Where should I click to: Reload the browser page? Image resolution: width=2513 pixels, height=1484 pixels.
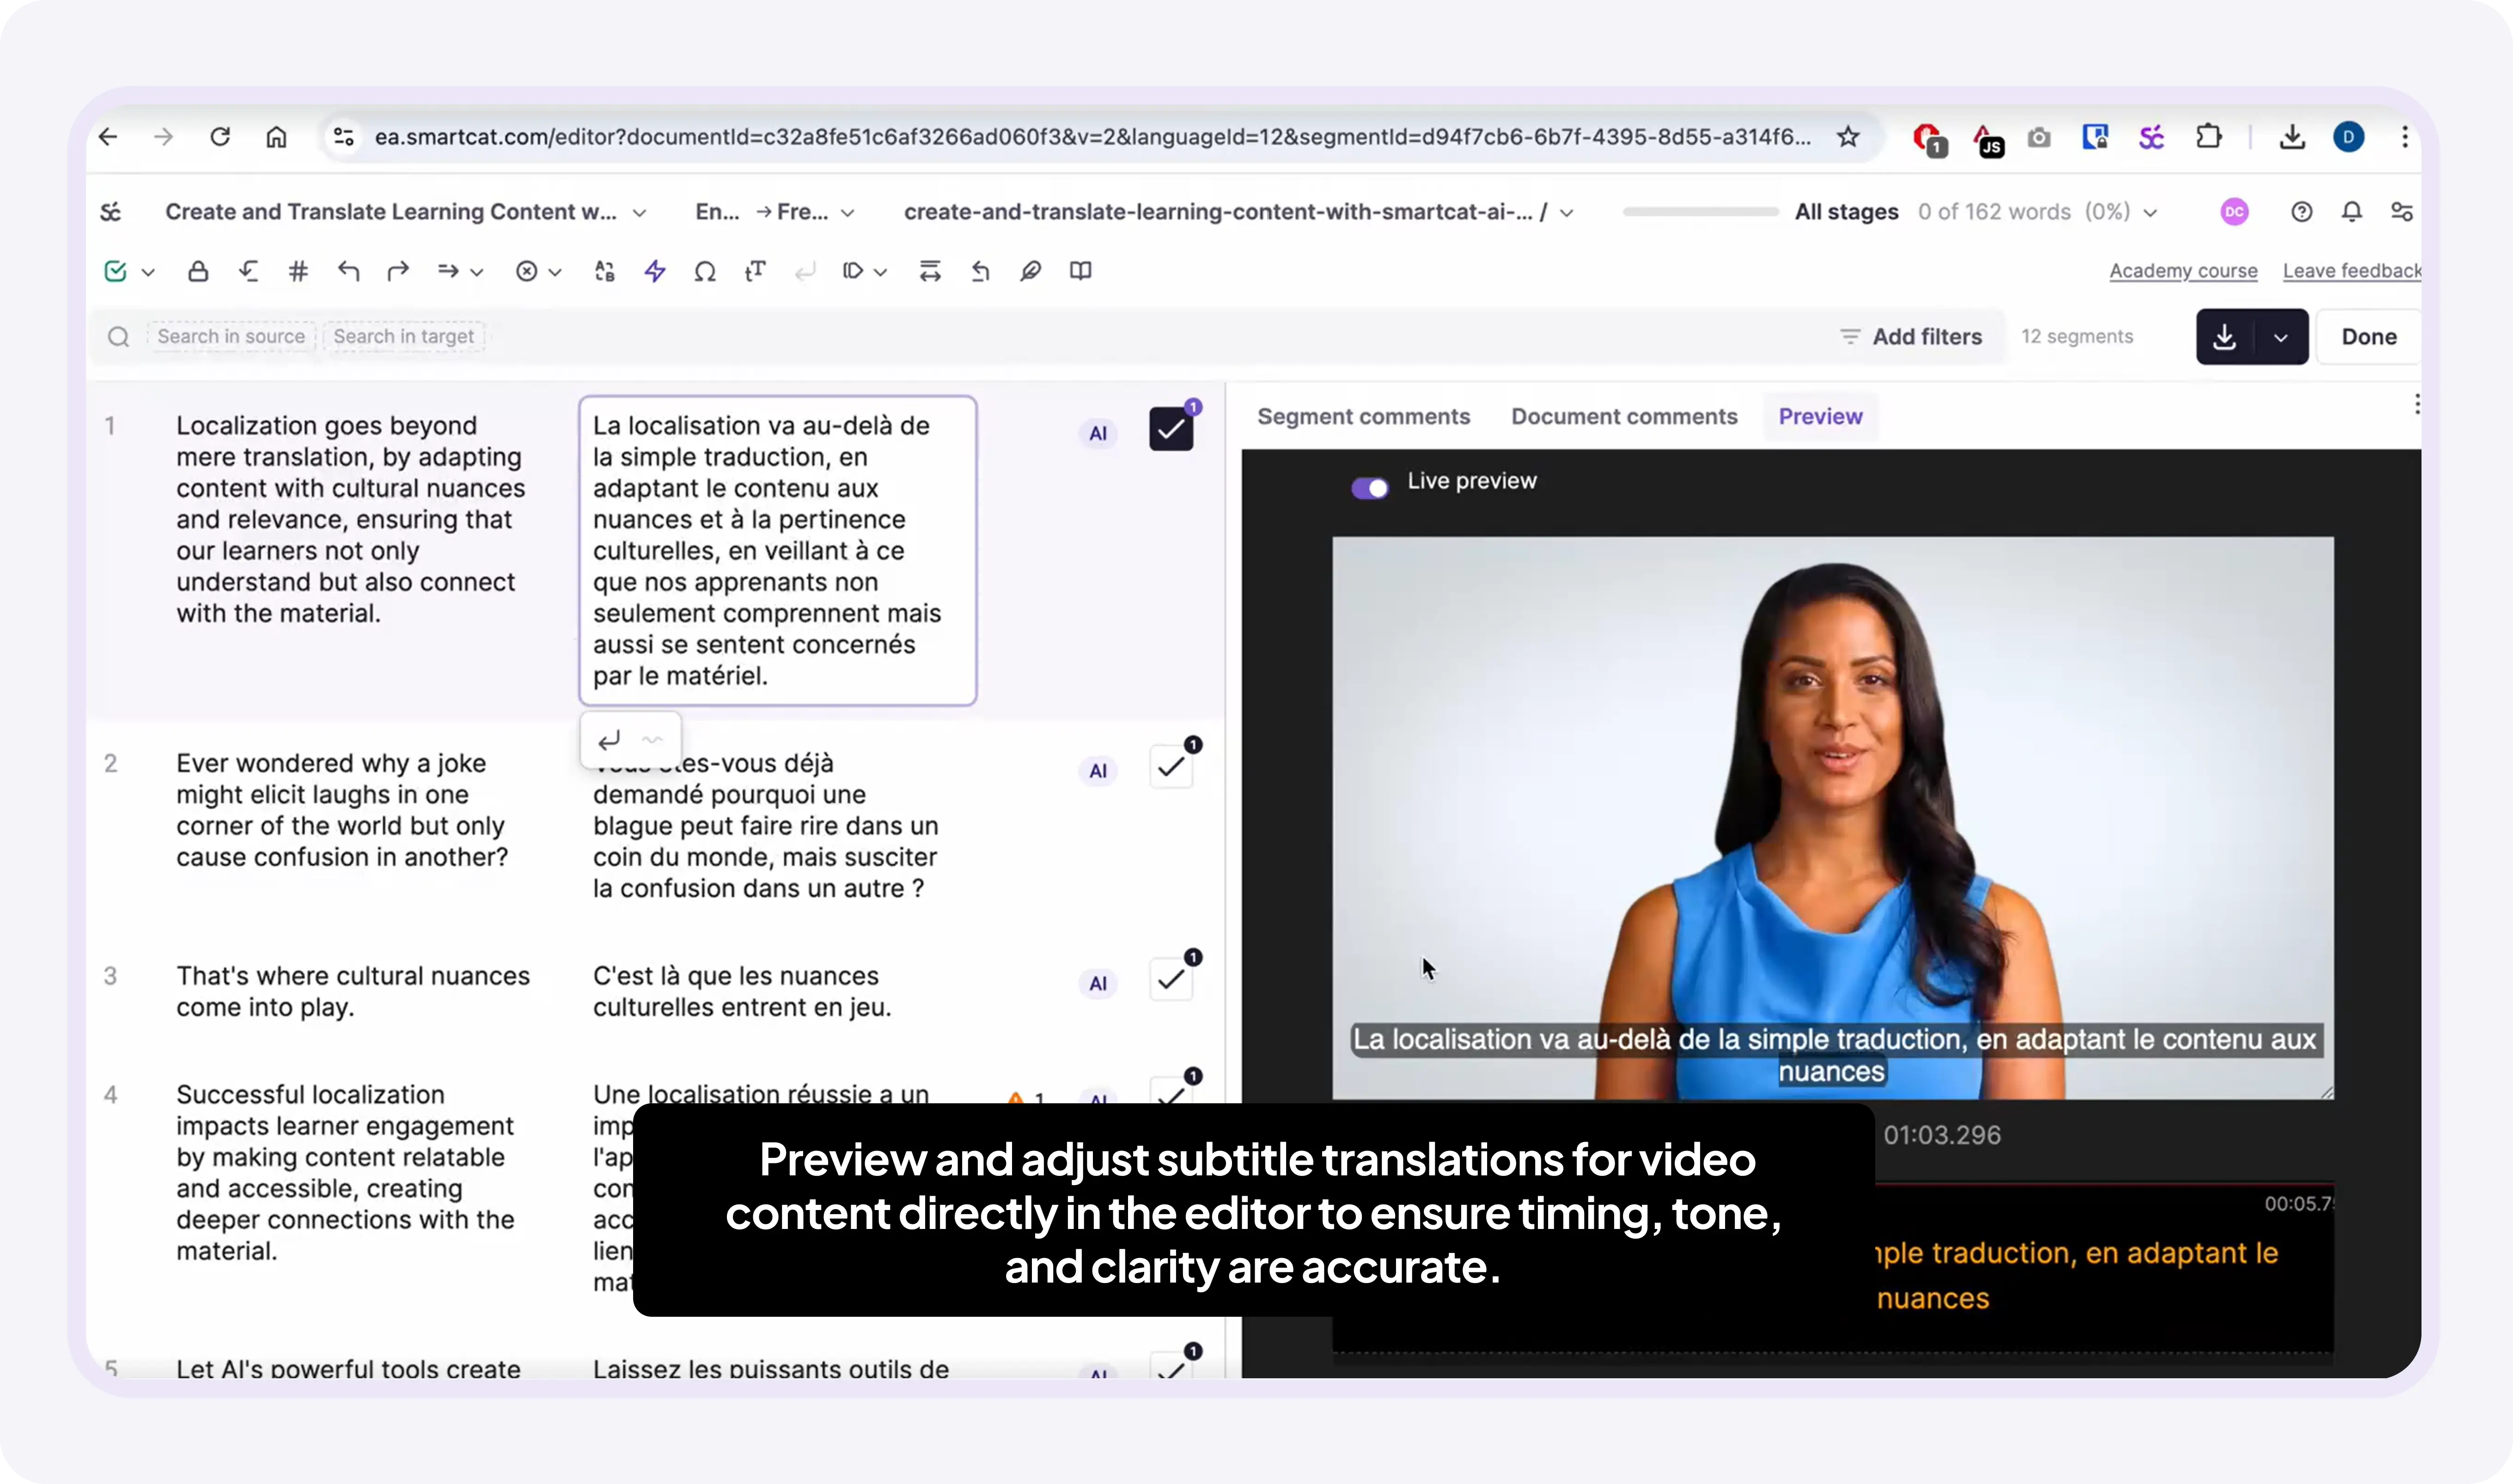click(220, 137)
